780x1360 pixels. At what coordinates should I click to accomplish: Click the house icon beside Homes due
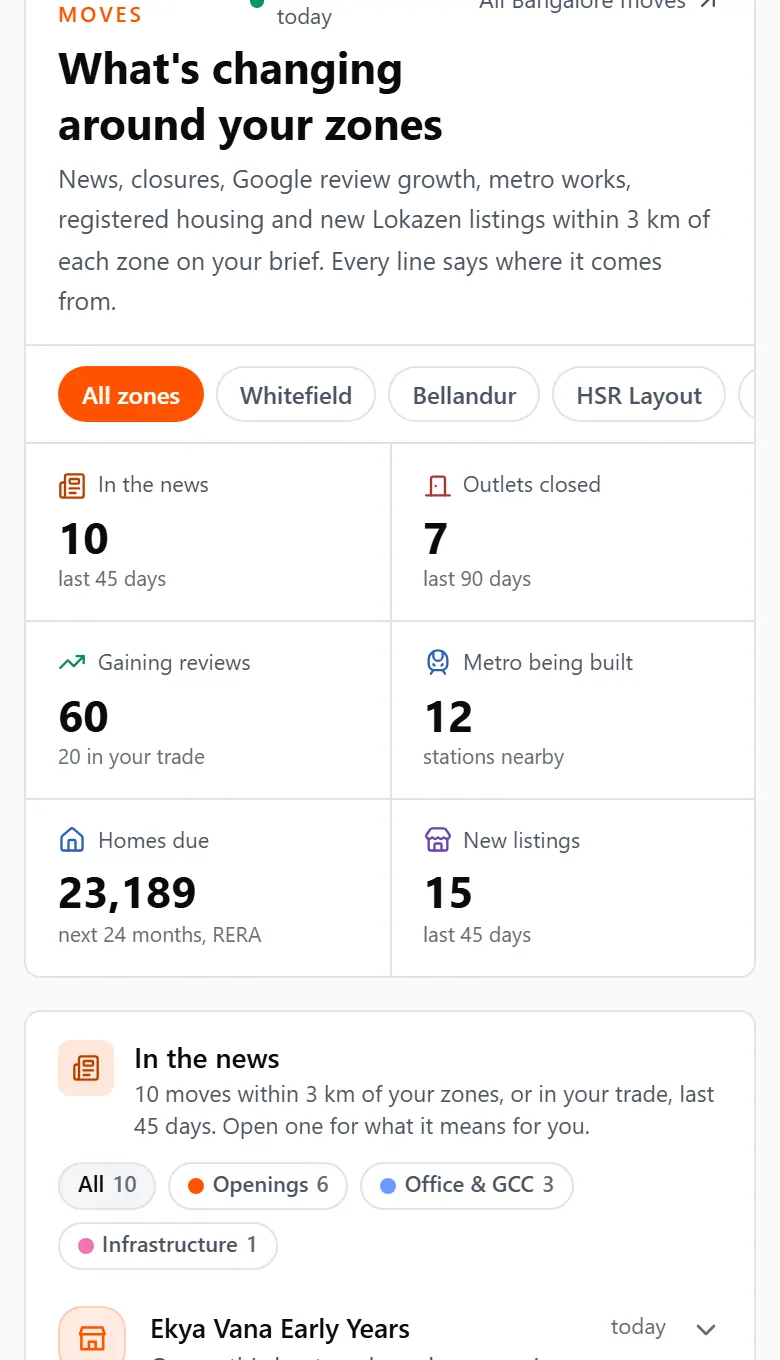click(x=72, y=841)
